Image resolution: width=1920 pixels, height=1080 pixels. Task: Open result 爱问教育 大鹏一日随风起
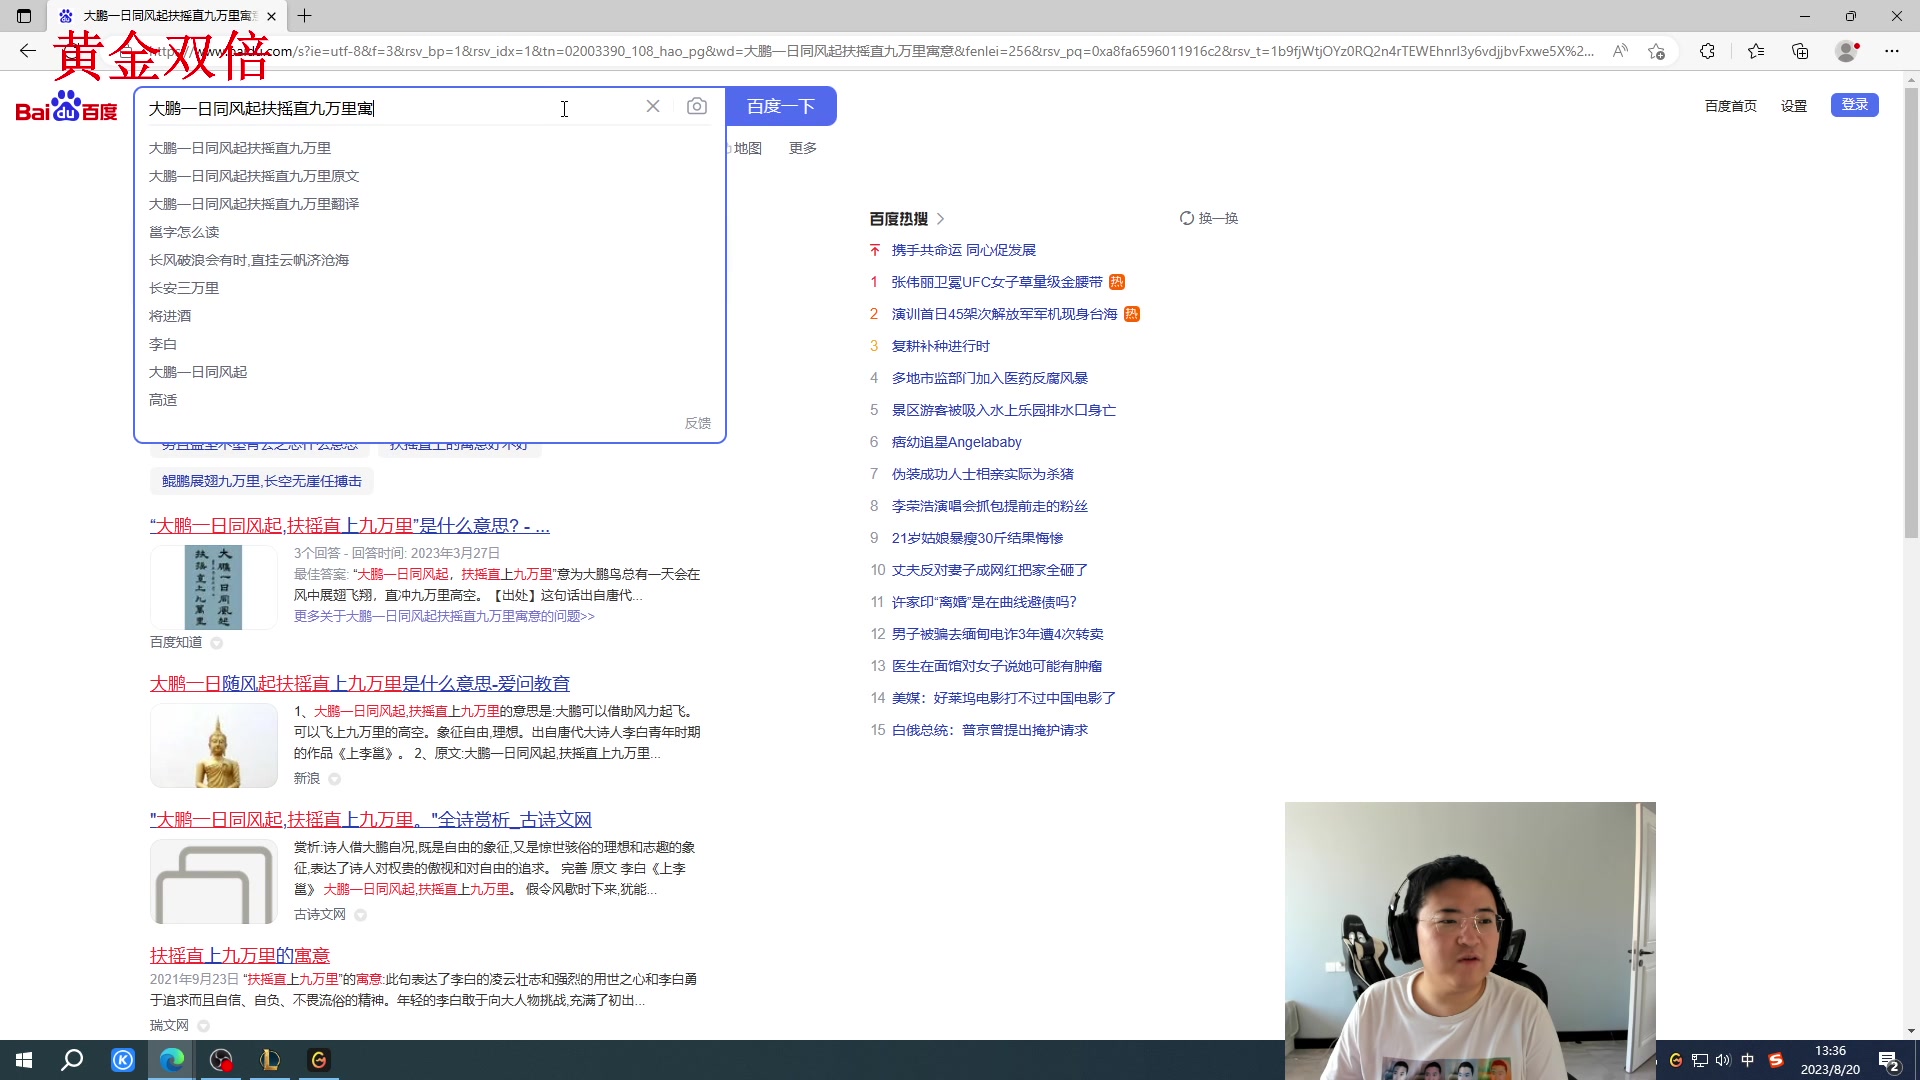click(x=360, y=684)
